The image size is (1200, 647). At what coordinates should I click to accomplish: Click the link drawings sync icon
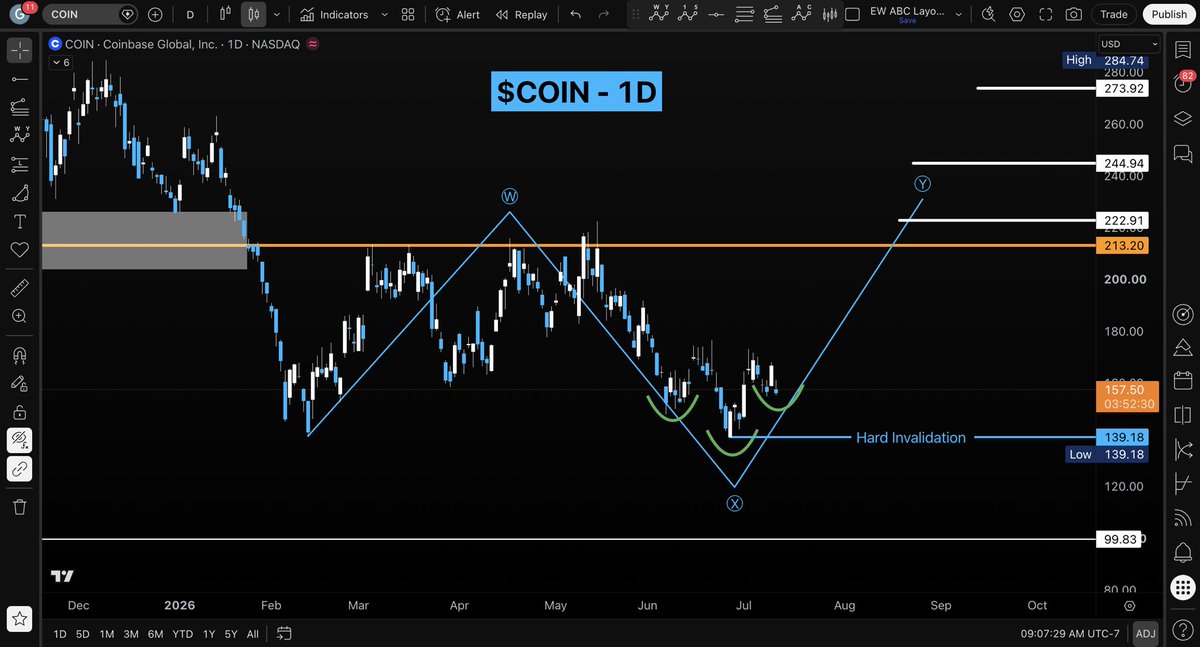20,469
